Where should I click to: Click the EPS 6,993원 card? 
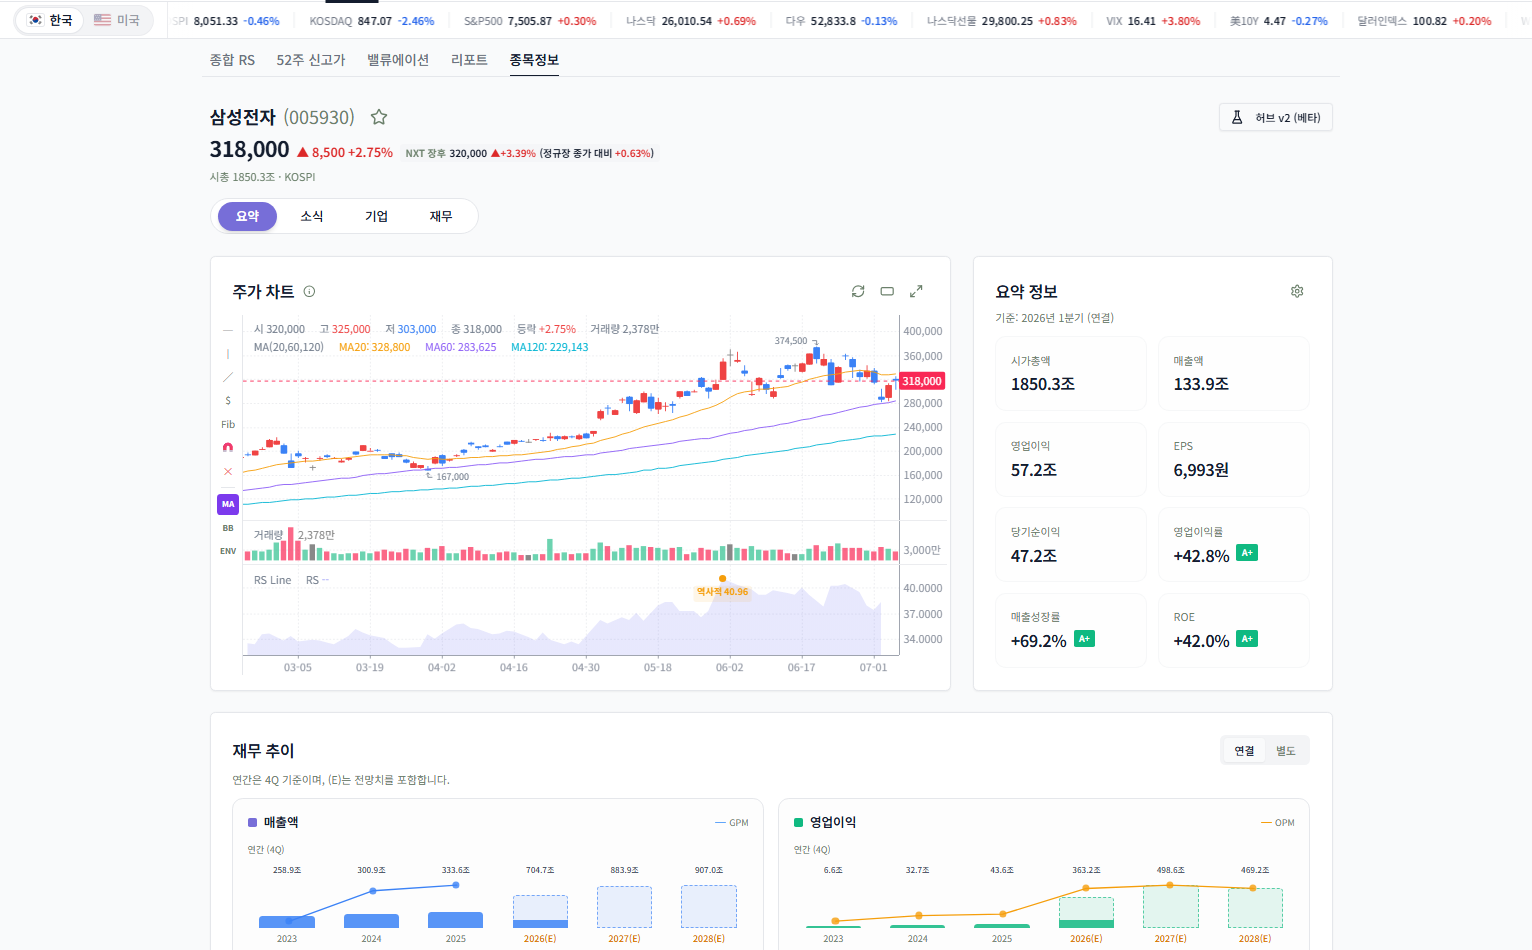click(x=1234, y=459)
